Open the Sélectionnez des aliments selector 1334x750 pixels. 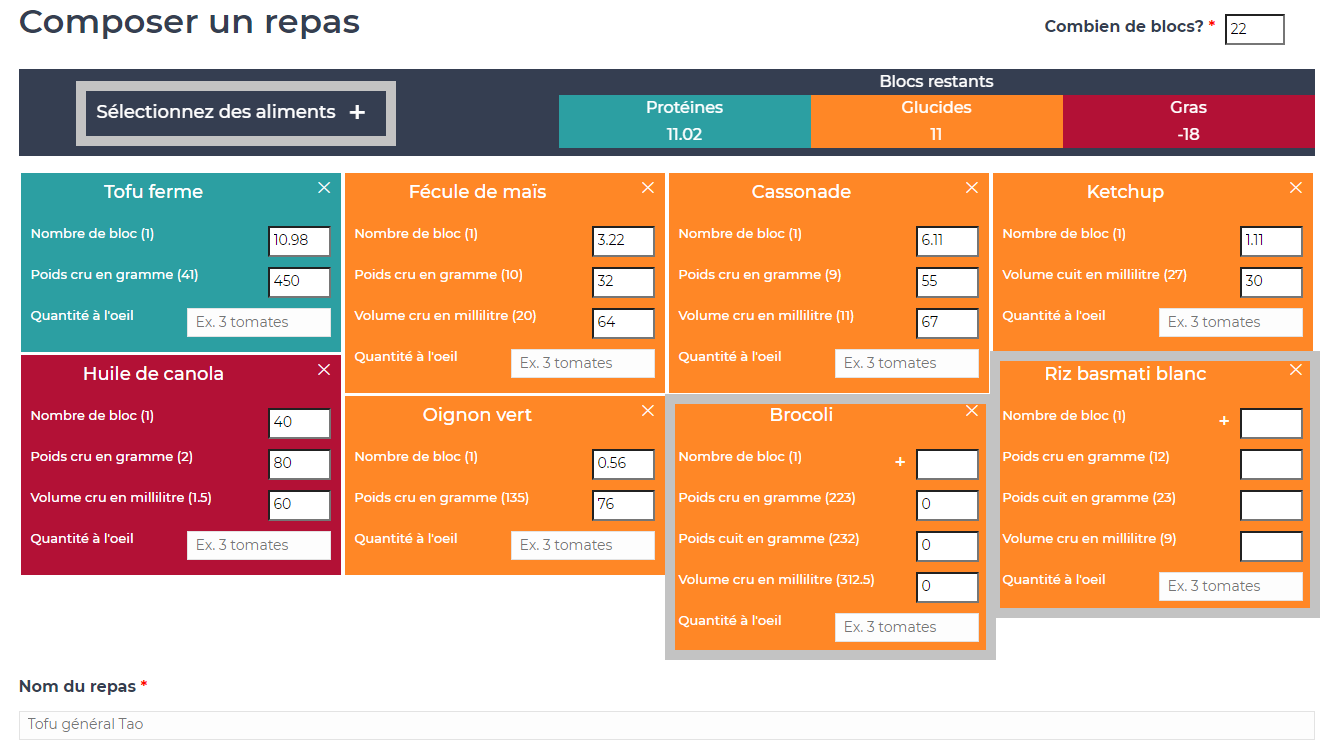click(x=235, y=113)
